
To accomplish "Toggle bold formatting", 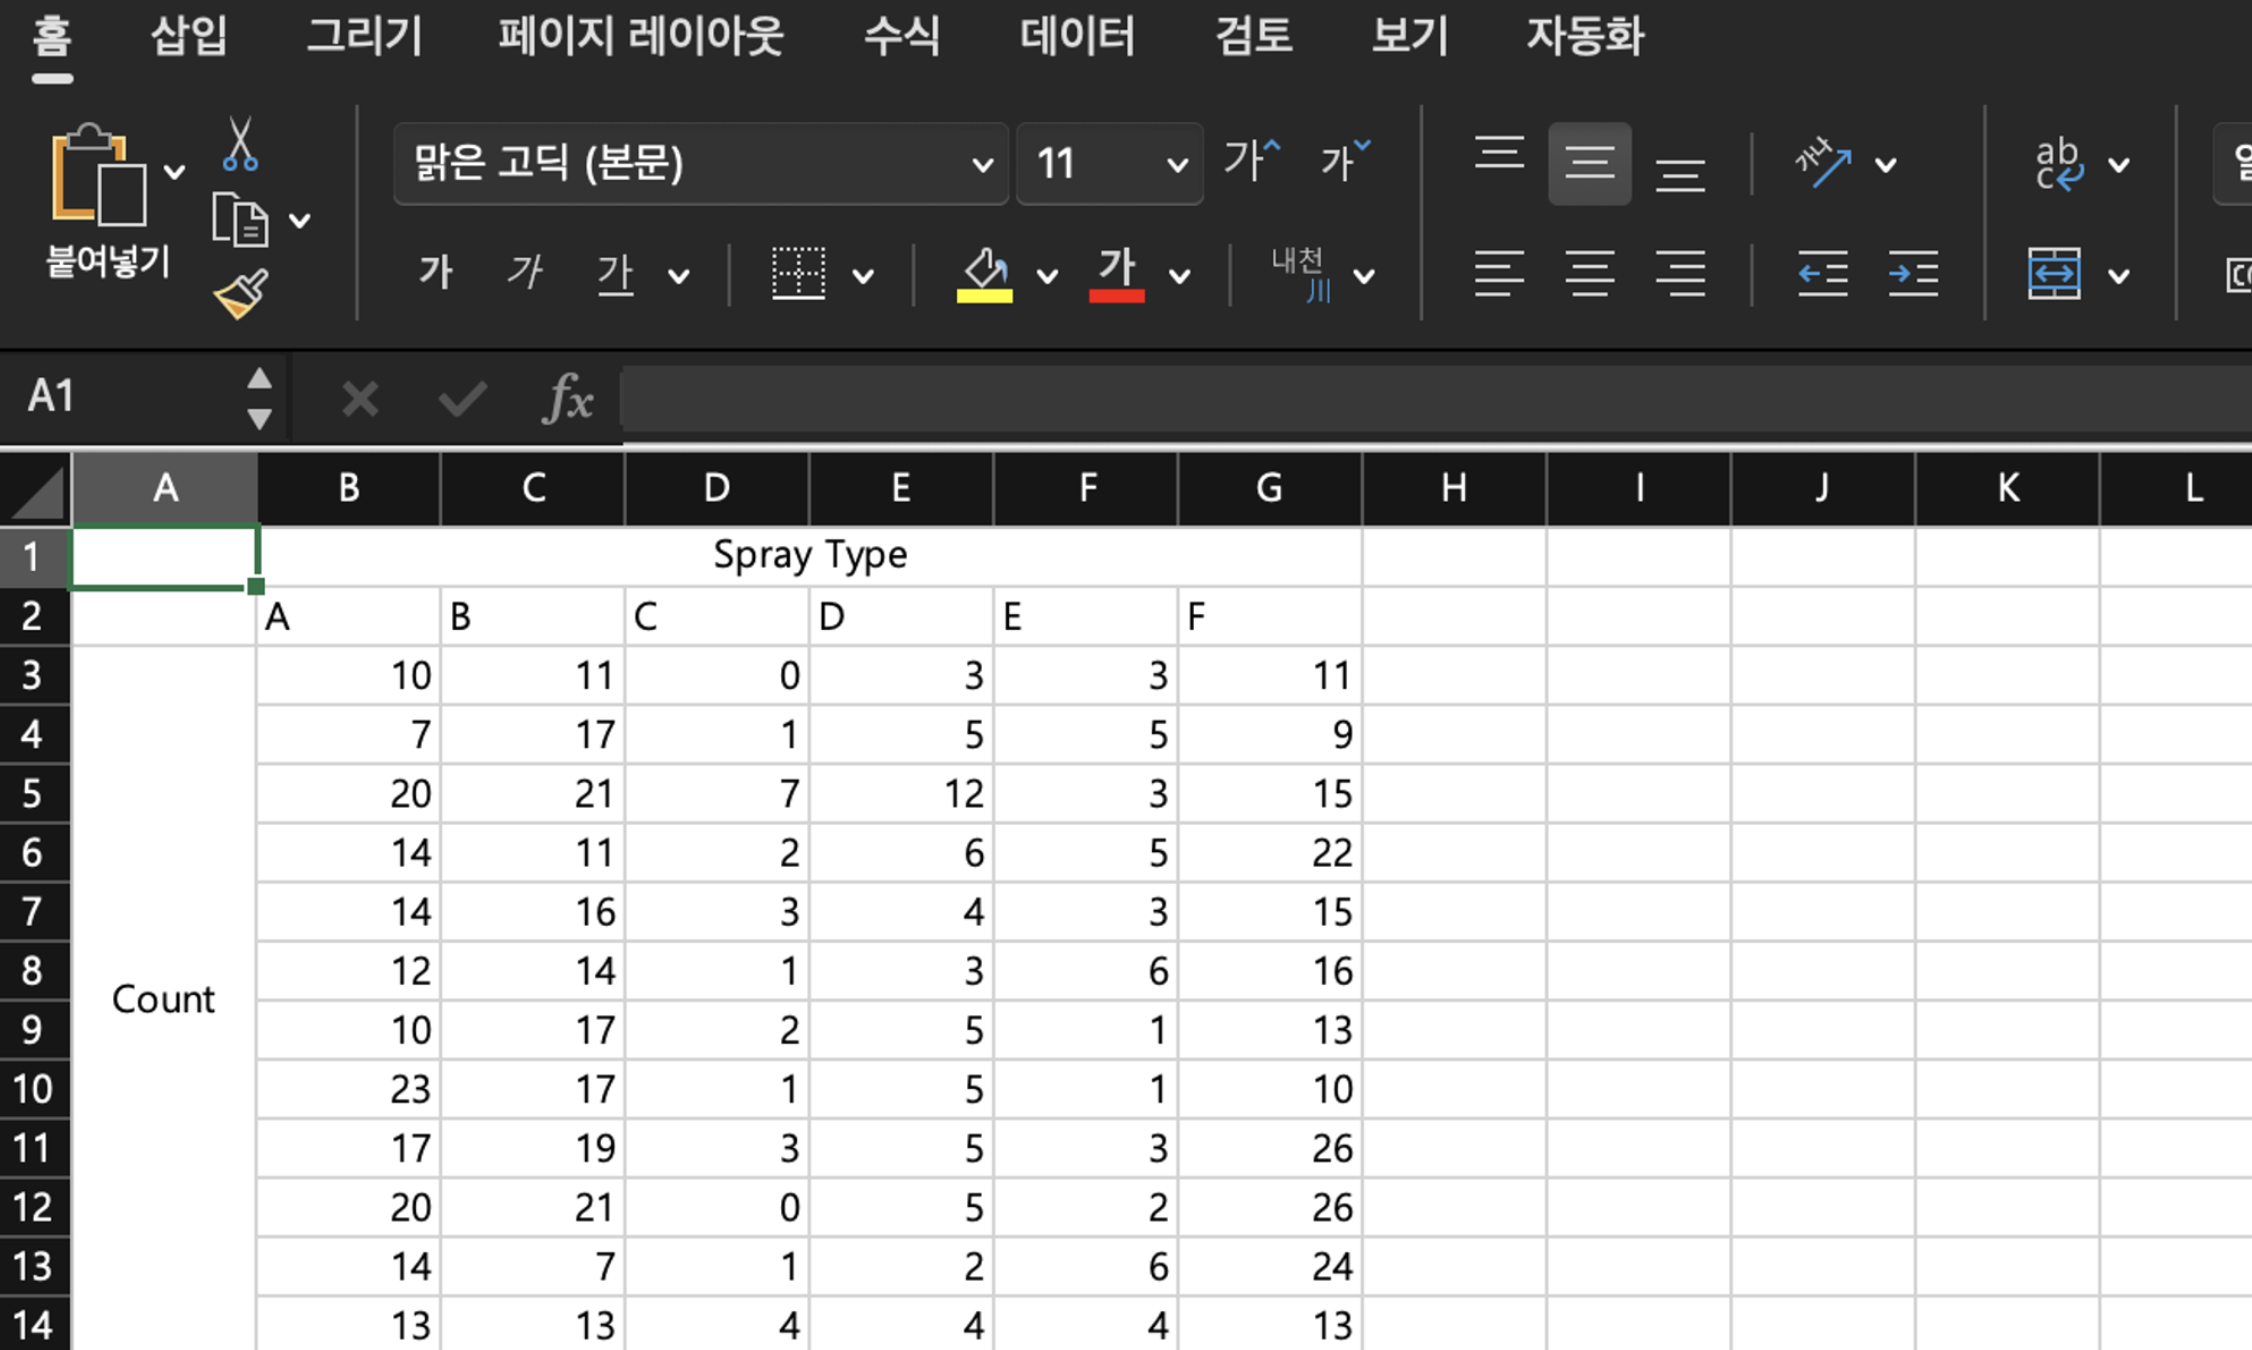I will point(436,273).
